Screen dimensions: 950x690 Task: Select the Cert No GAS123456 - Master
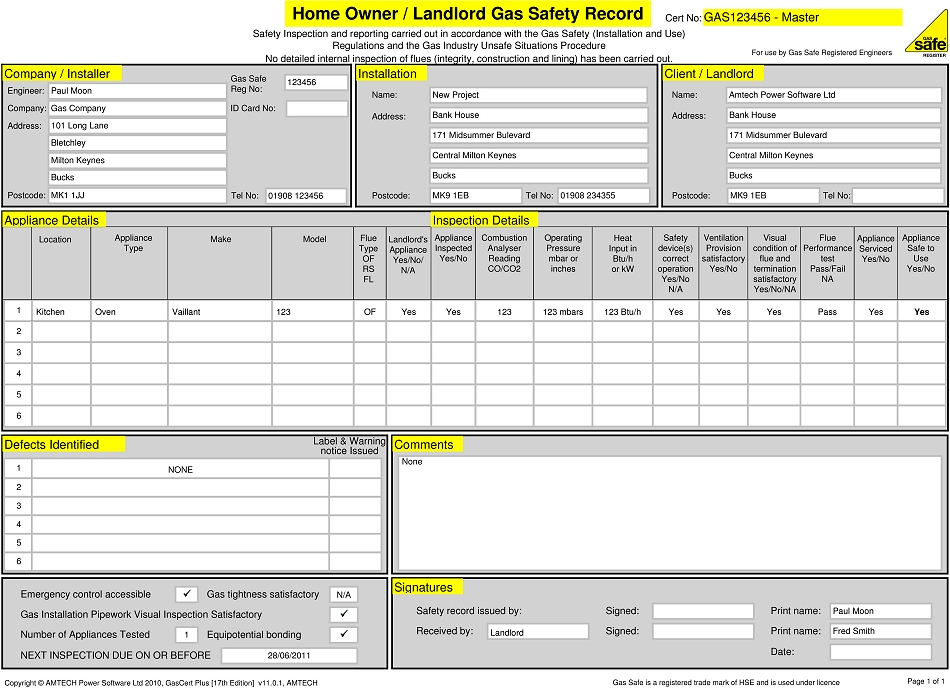[x=802, y=18]
